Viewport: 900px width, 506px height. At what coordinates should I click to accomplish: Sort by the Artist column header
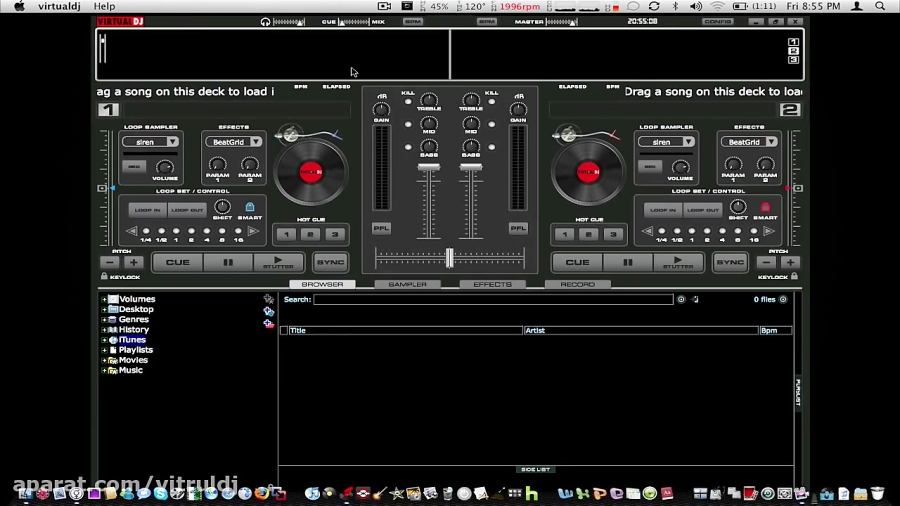point(641,330)
